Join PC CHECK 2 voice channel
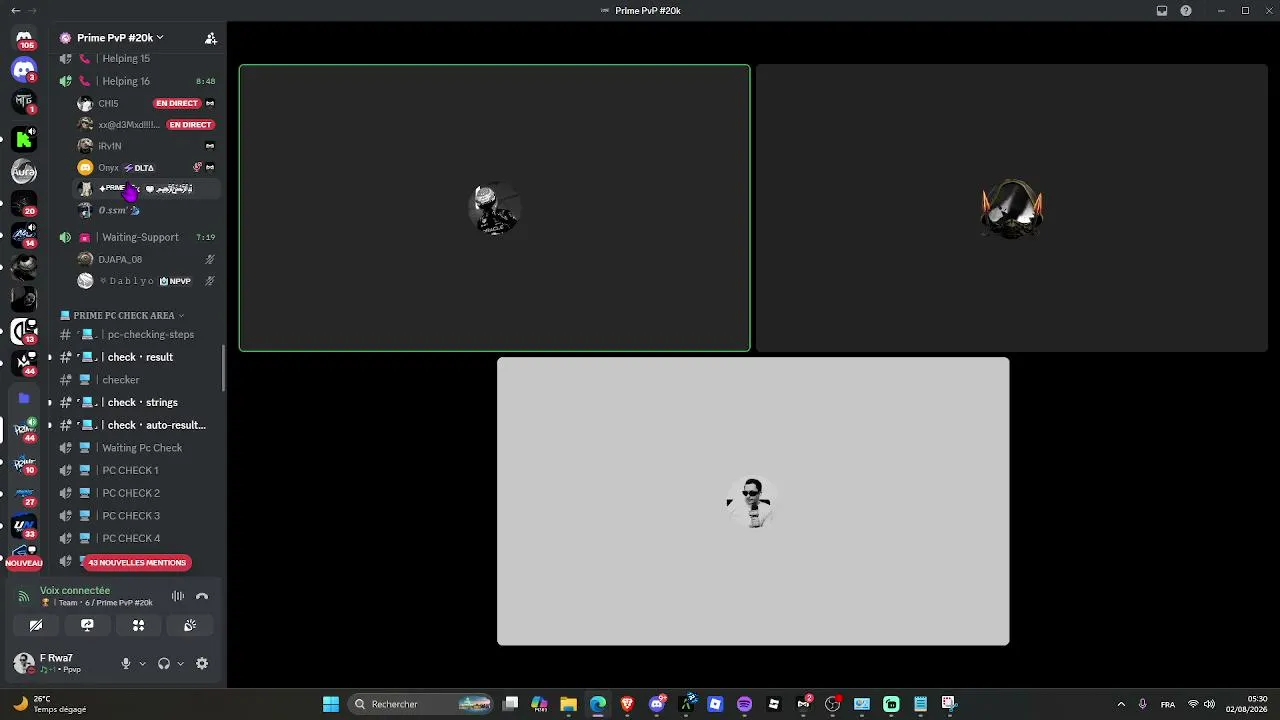The height and width of the screenshot is (720, 1280). [x=138, y=493]
